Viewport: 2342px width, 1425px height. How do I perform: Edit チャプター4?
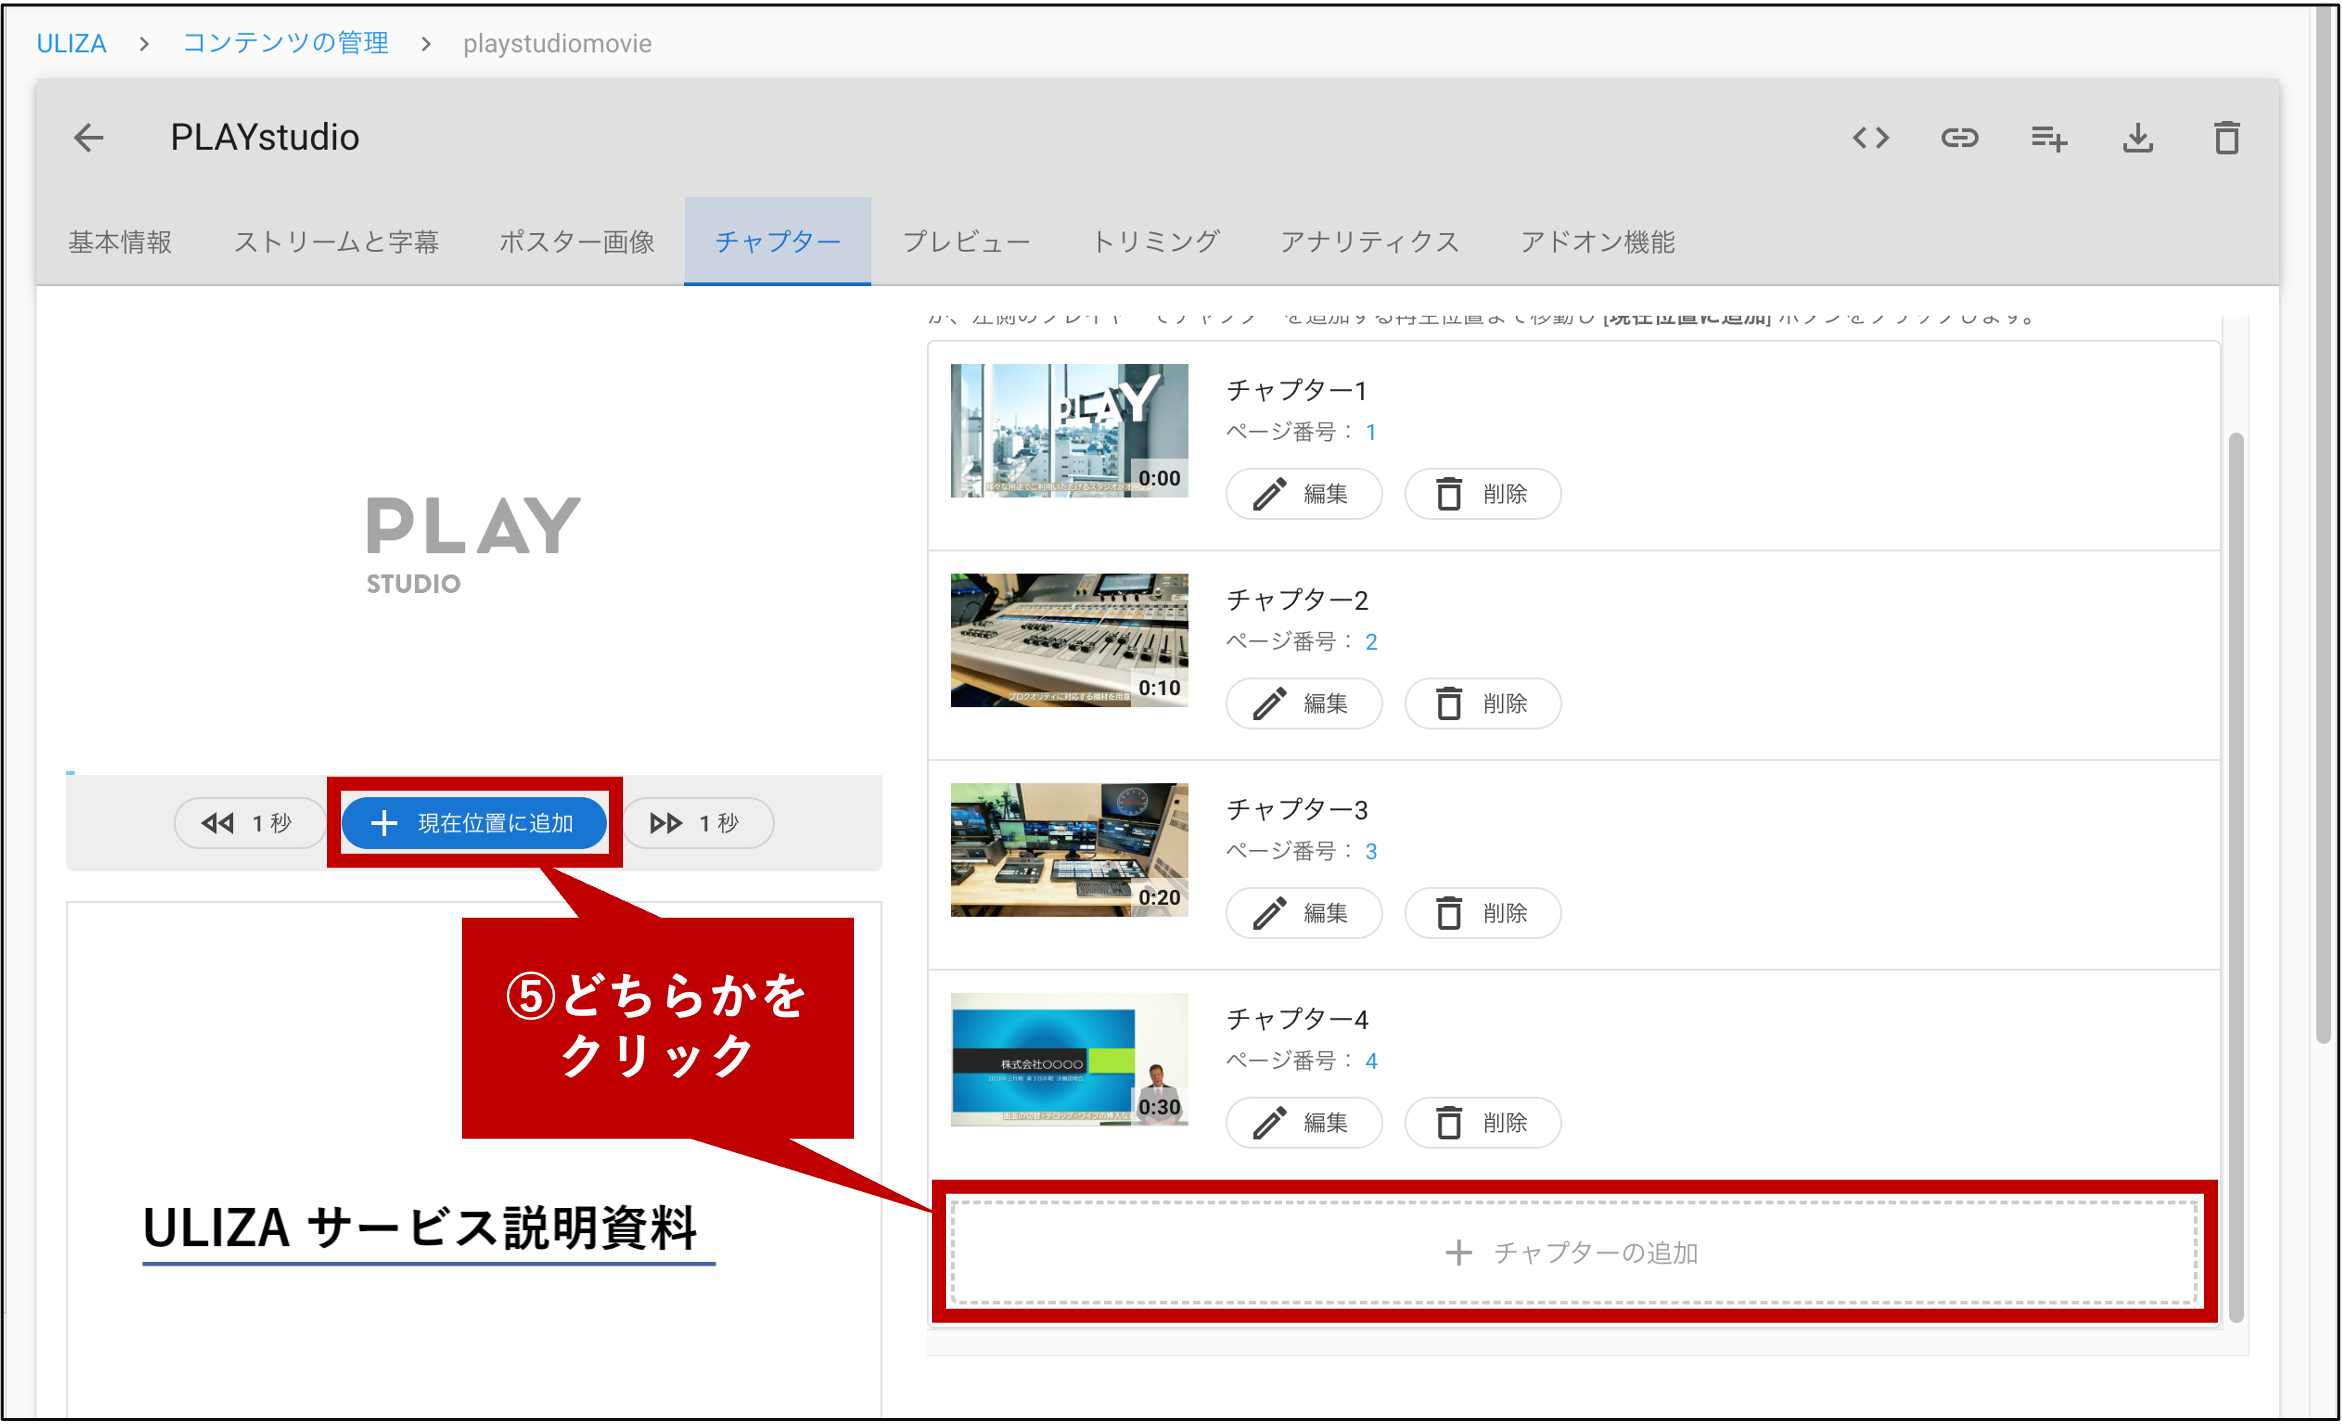click(1304, 1123)
